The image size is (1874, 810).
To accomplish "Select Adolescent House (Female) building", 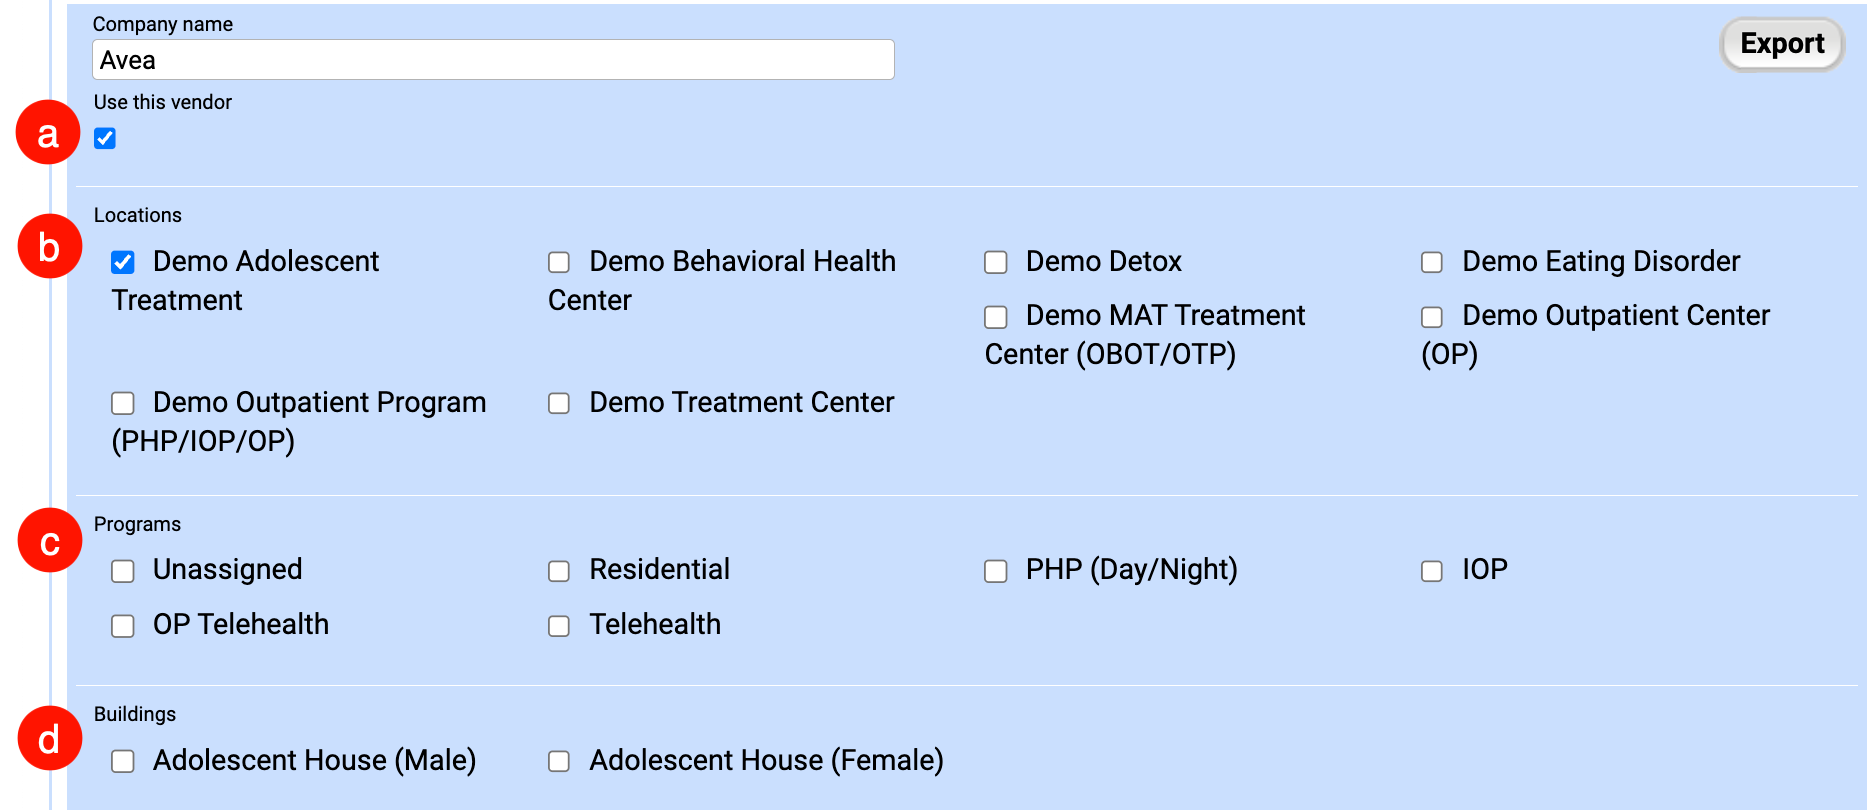I will tap(559, 762).
